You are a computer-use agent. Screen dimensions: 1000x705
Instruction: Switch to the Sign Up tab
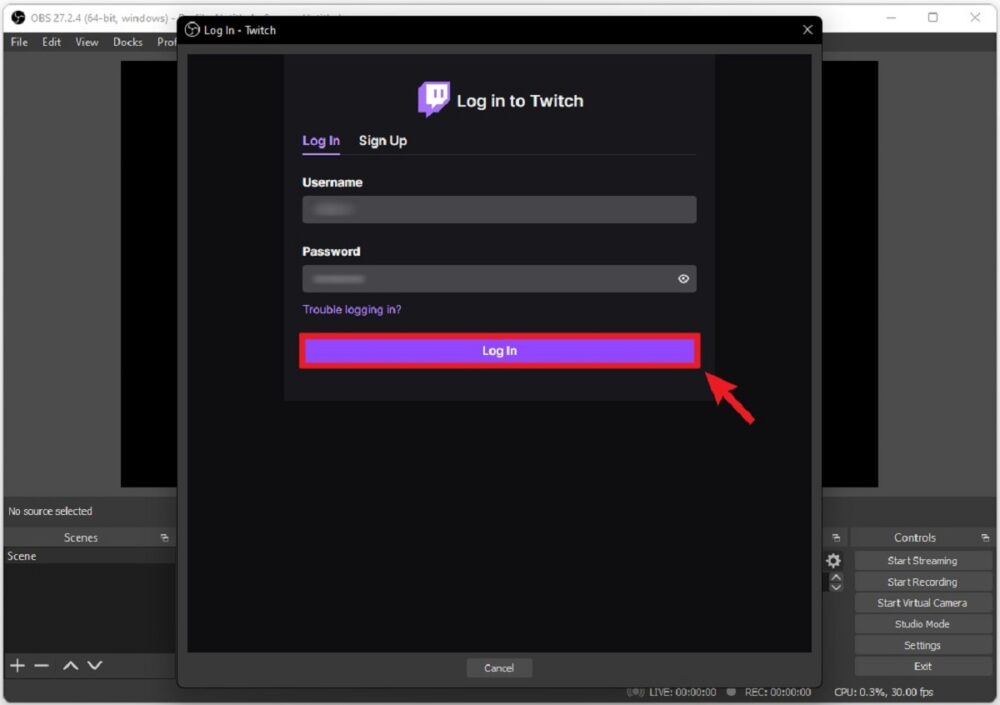(x=382, y=140)
